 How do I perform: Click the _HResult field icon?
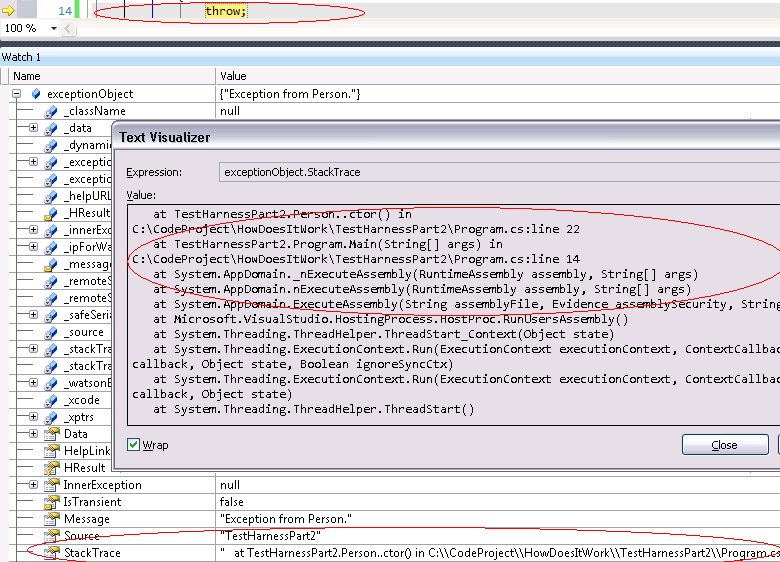point(51,213)
